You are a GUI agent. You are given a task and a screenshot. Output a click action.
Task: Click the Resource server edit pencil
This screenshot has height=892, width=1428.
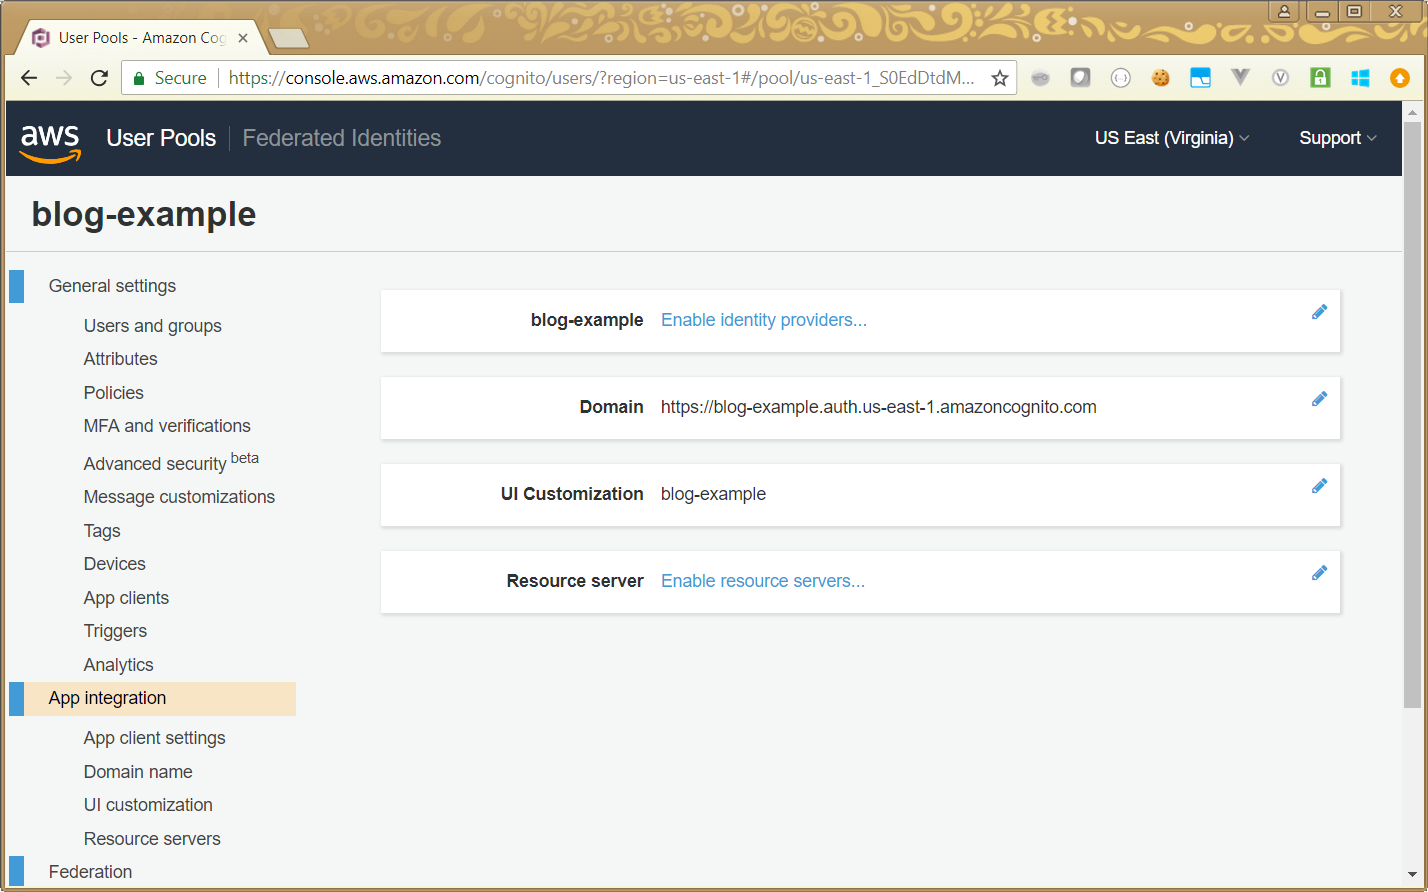(x=1319, y=573)
